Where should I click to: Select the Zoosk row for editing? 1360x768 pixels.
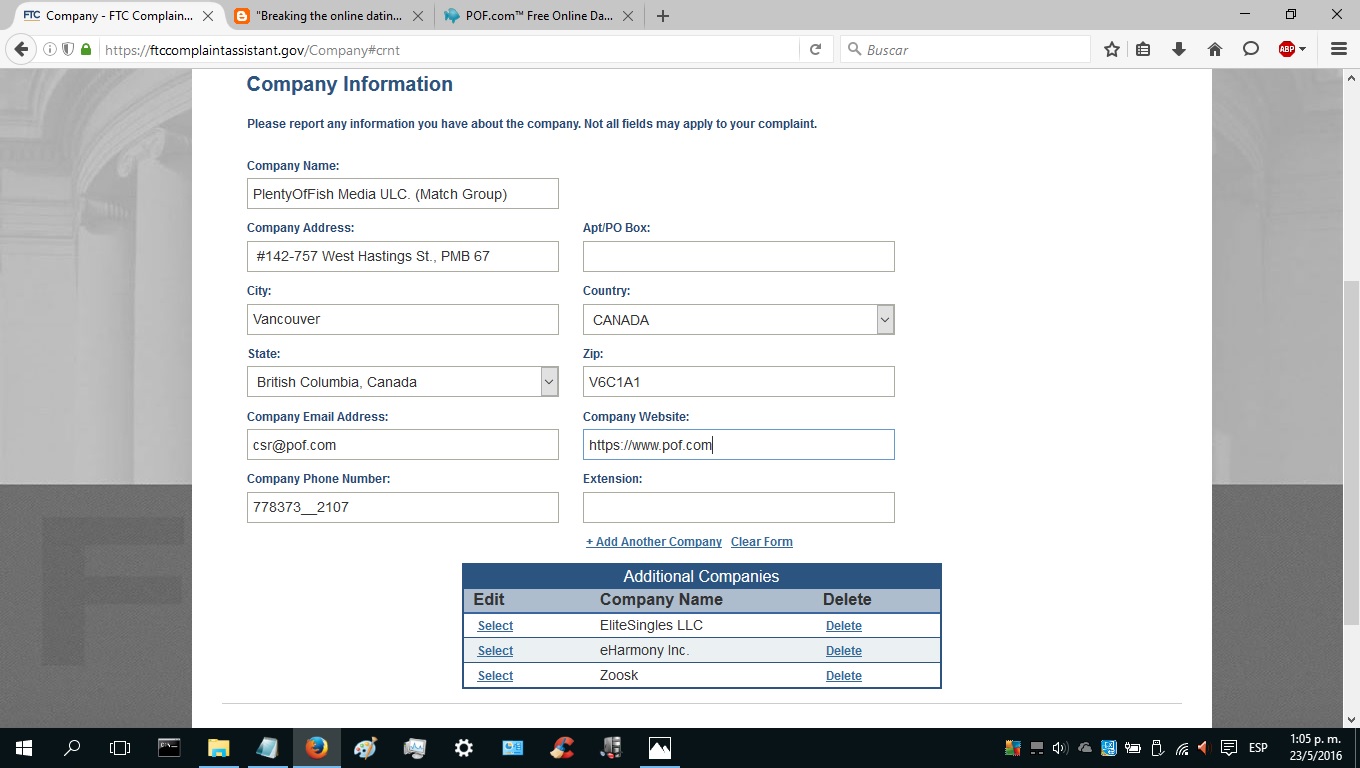pos(495,676)
